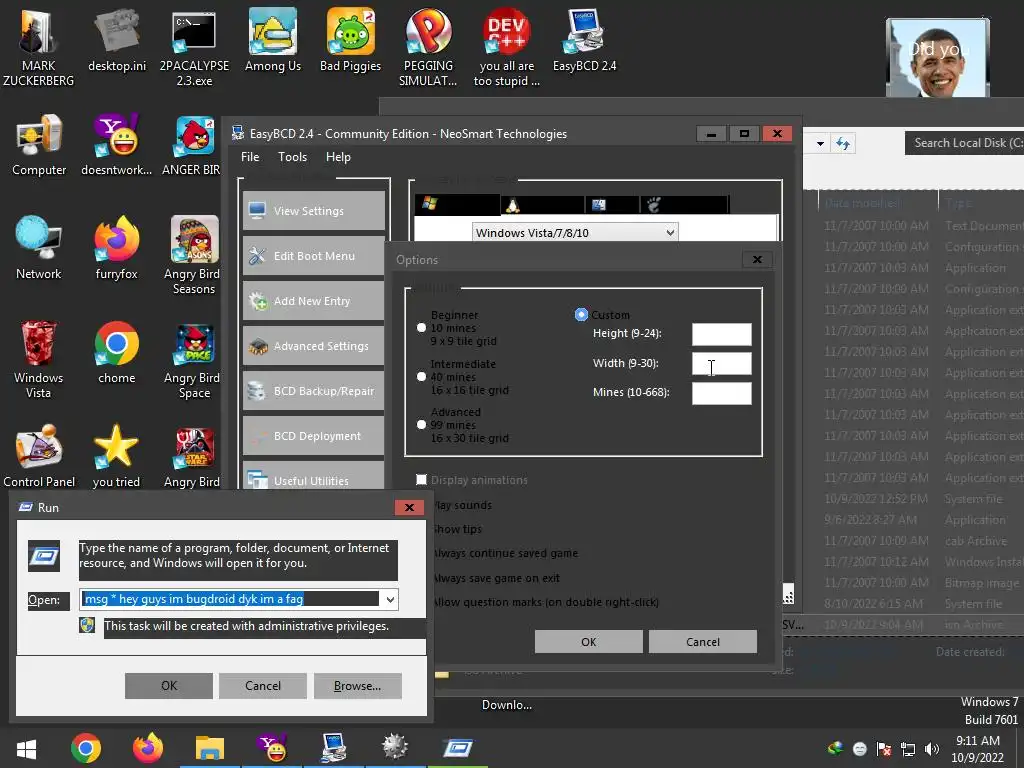Click BCD Backup/Repair button

[313, 391]
